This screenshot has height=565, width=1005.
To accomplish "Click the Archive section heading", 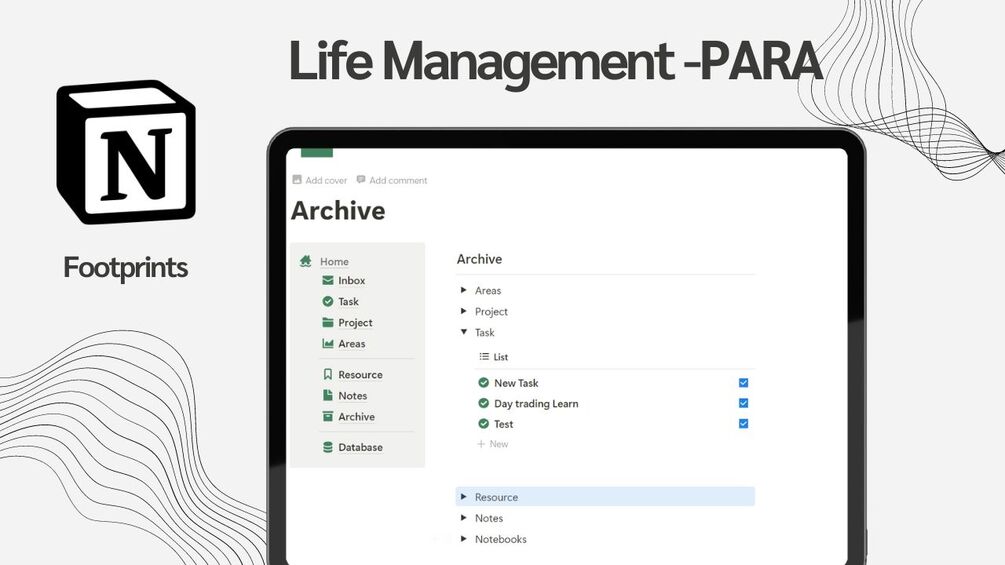I will point(479,259).
